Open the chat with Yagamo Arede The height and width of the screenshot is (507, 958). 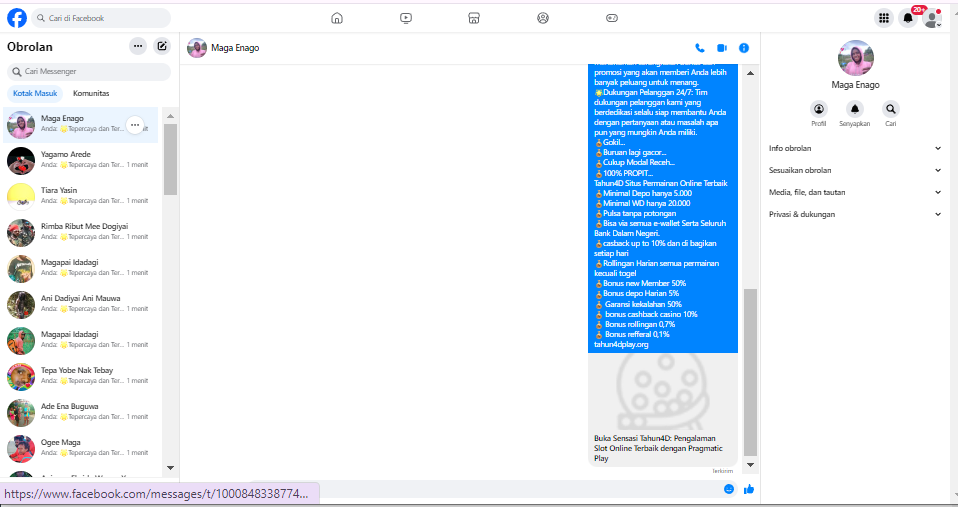(x=81, y=161)
